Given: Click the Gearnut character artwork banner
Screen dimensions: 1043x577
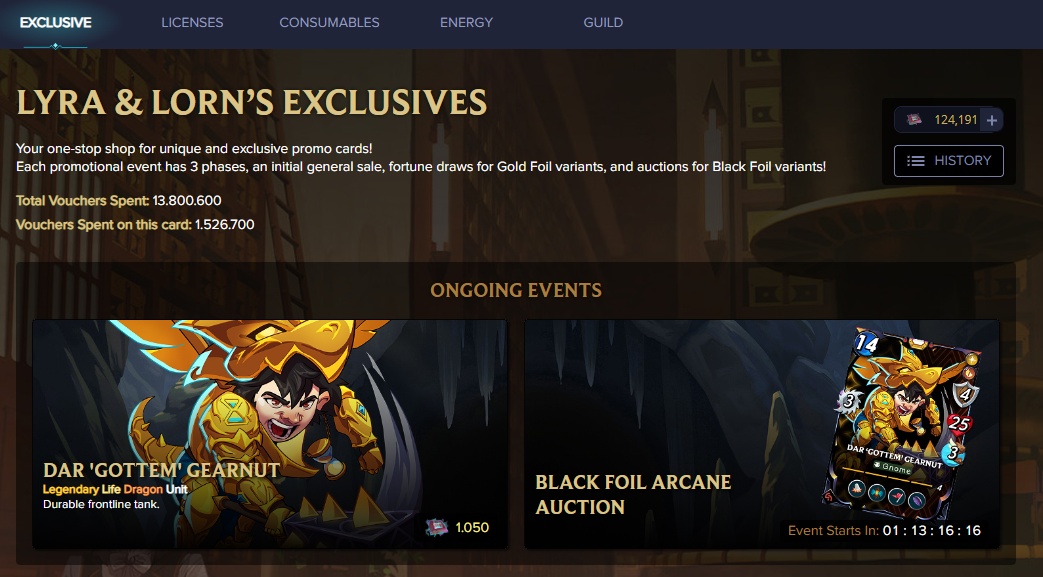Looking at the screenshot, I should pyautogui.click(x=270, y=400).
